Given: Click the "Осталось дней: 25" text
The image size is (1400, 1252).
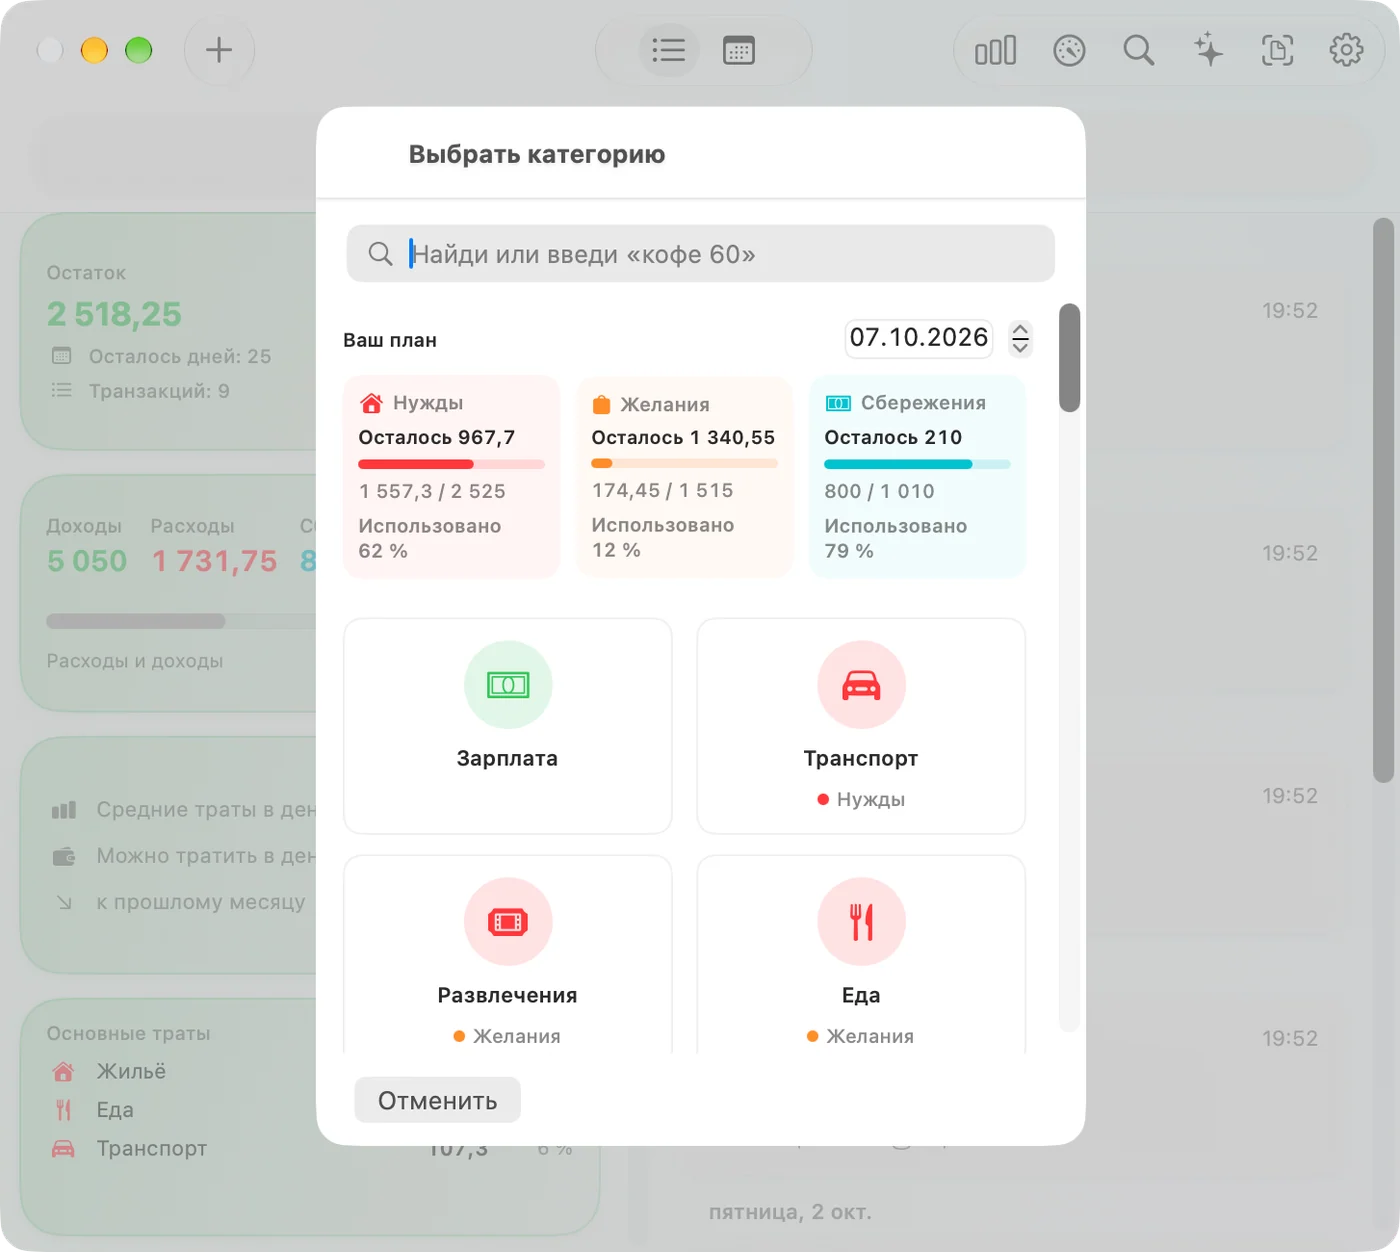Looking at the screenshot, I should [x=180, y=356].
